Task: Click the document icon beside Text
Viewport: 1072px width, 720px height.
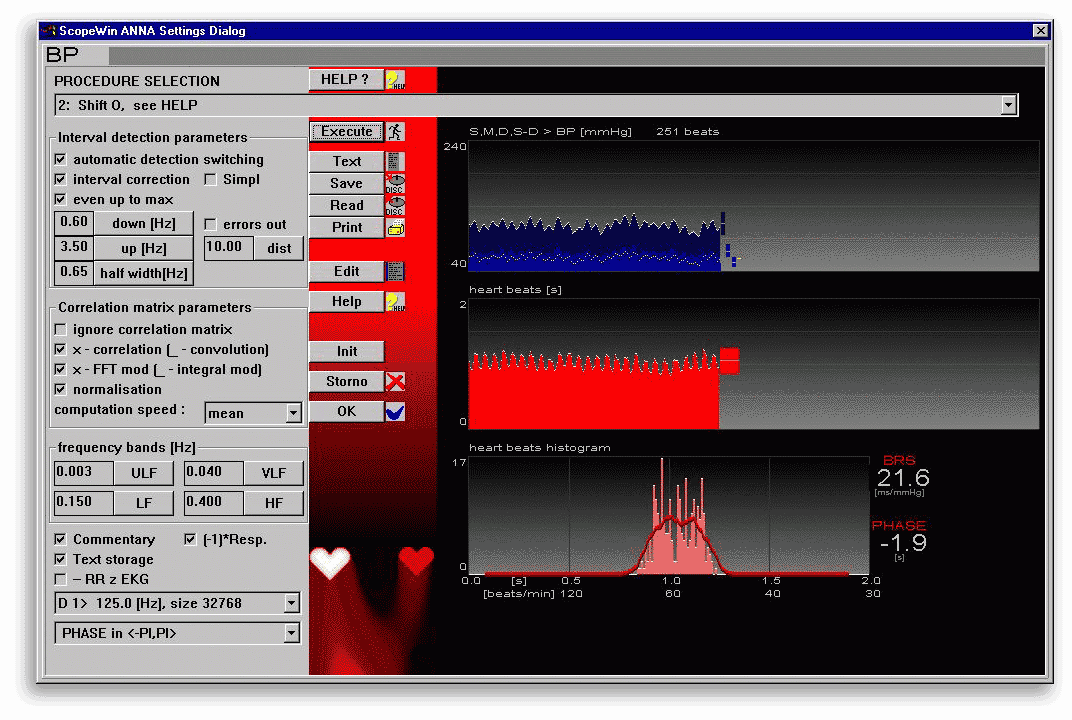Action: (x=395, y=161)
